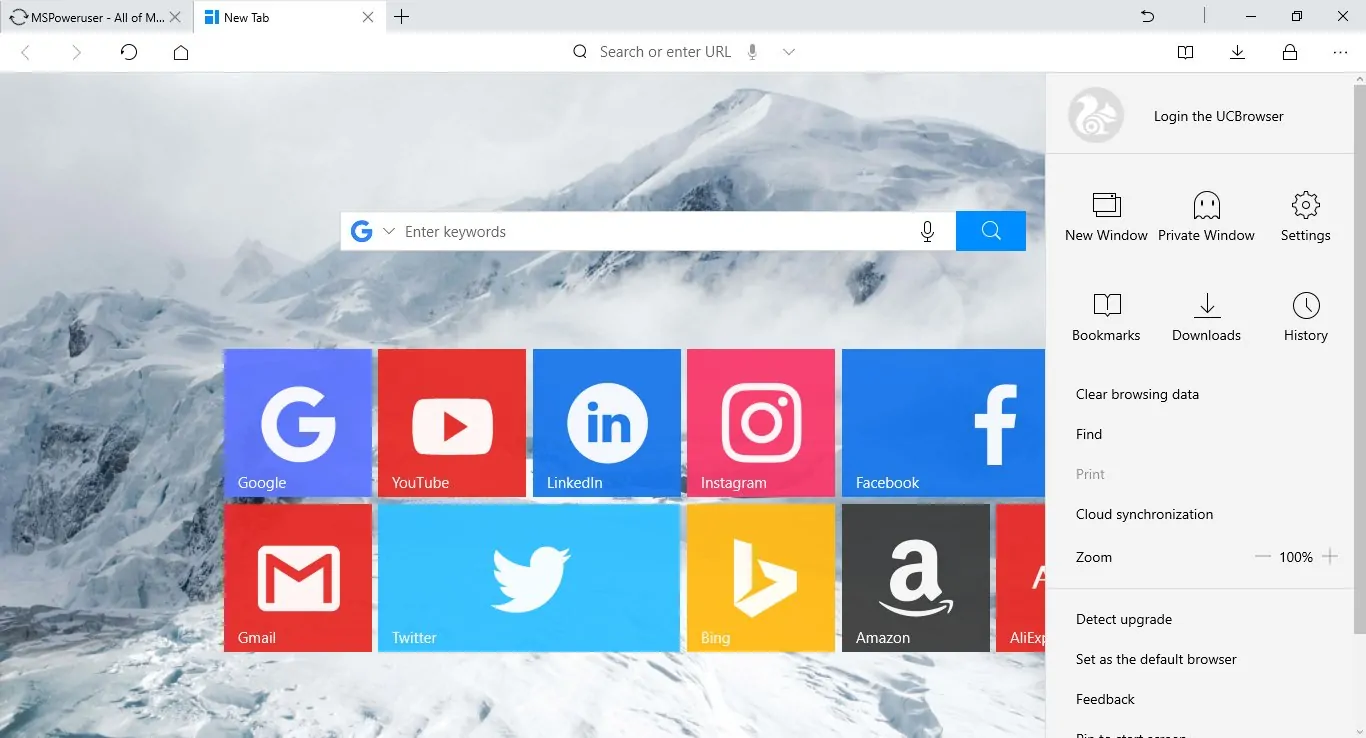Screen dimensions: 1366x738
Task: Open the Google speed dial tile
Action: (298, 422)
